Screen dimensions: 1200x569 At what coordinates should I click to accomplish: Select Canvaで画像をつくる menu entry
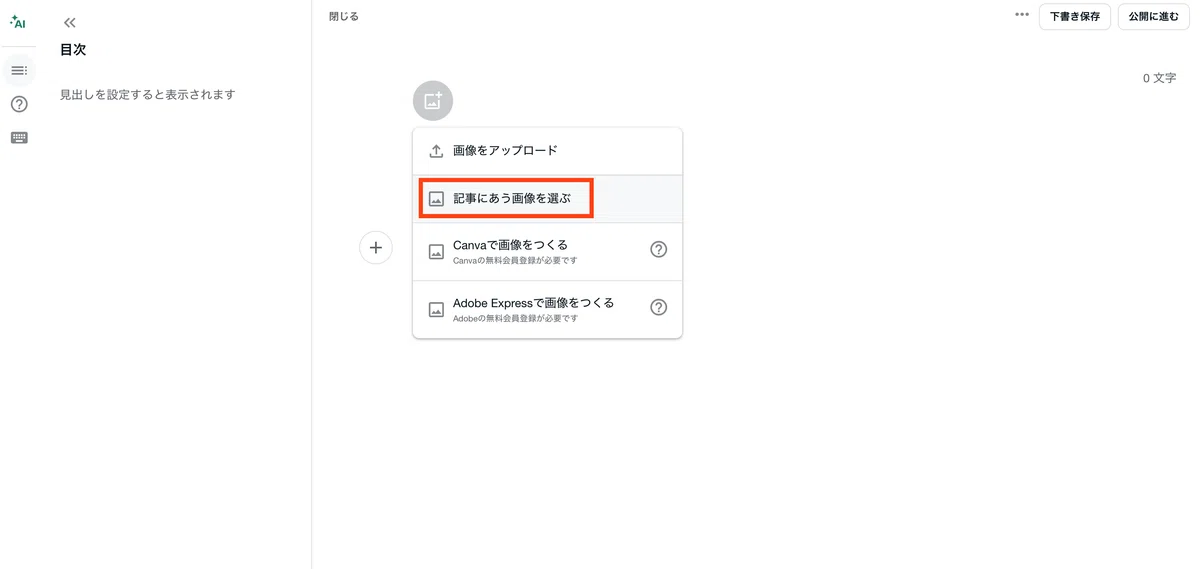click(x=547, y=252)
